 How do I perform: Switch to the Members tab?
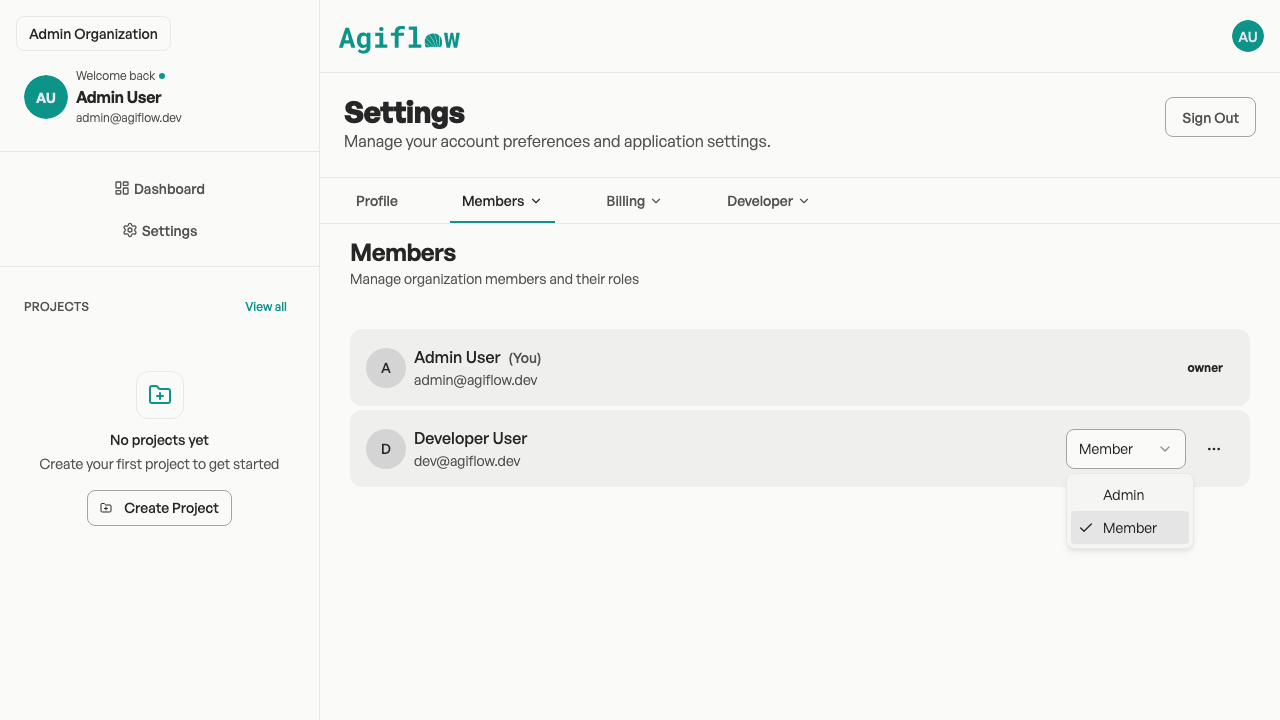[x=502, y=201]
